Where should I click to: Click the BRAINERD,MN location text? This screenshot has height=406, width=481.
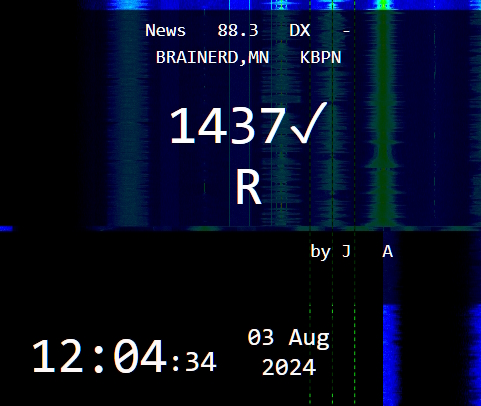212,57
